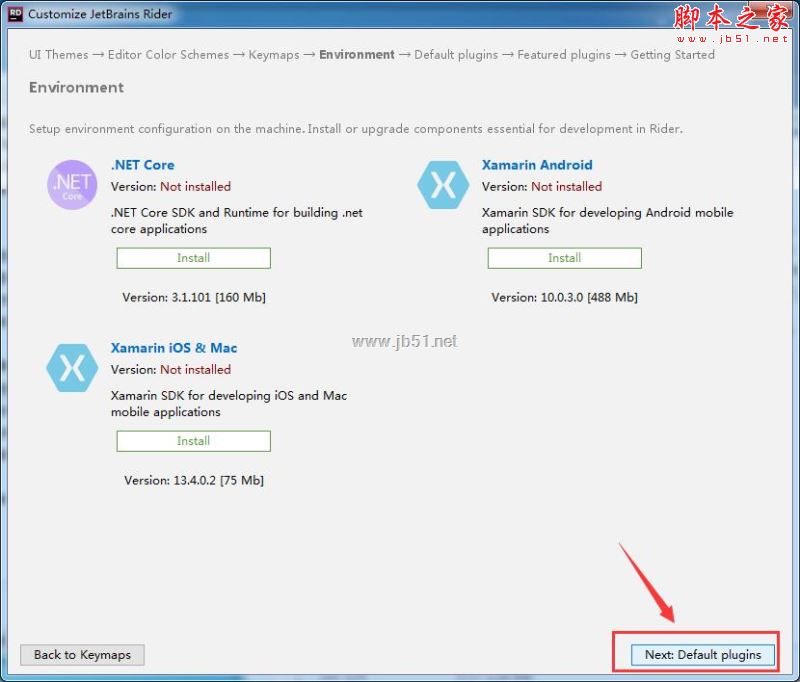
Task: Select Keymaps breadcrumb step
Action: click(274, 55)
